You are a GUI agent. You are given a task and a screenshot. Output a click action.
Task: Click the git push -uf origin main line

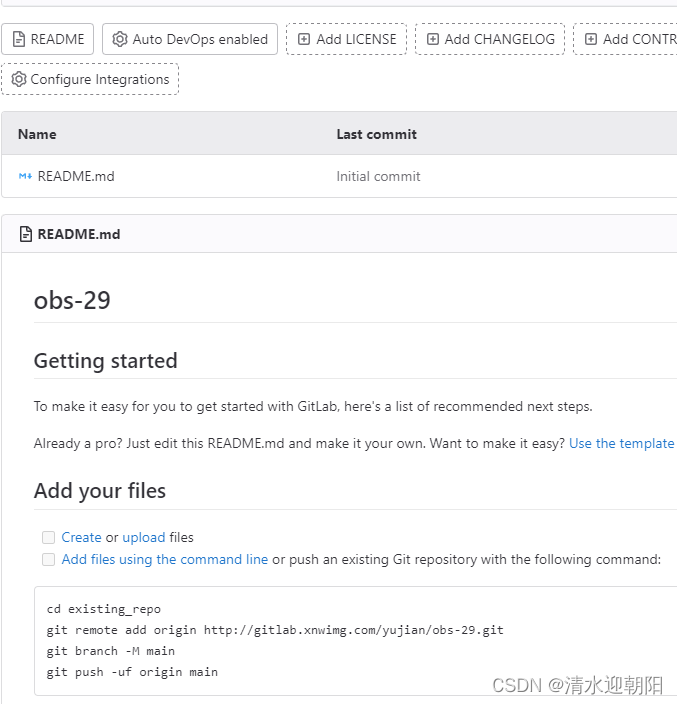pos(132,672)
